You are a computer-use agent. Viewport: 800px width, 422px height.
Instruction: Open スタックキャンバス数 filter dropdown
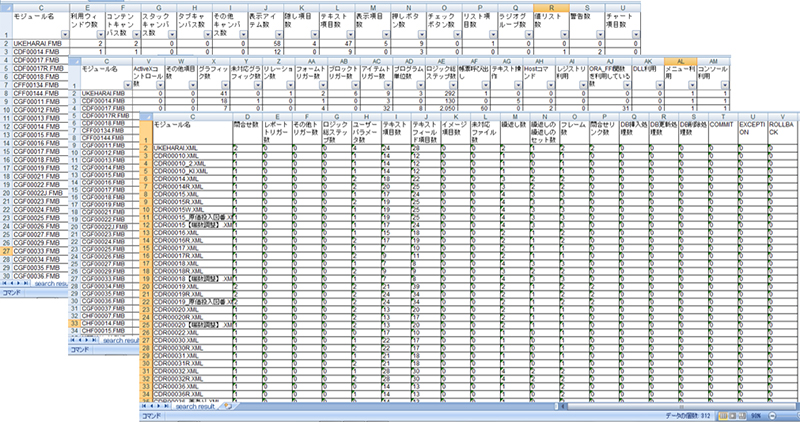(172, 35)
